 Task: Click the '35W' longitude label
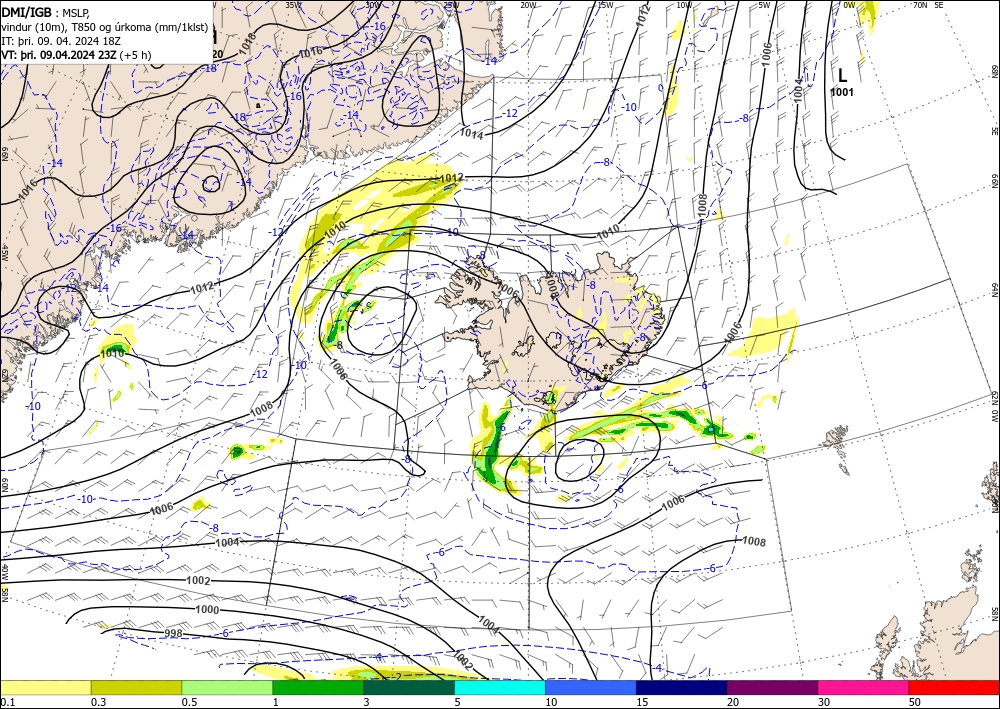[x=293, y=5]
